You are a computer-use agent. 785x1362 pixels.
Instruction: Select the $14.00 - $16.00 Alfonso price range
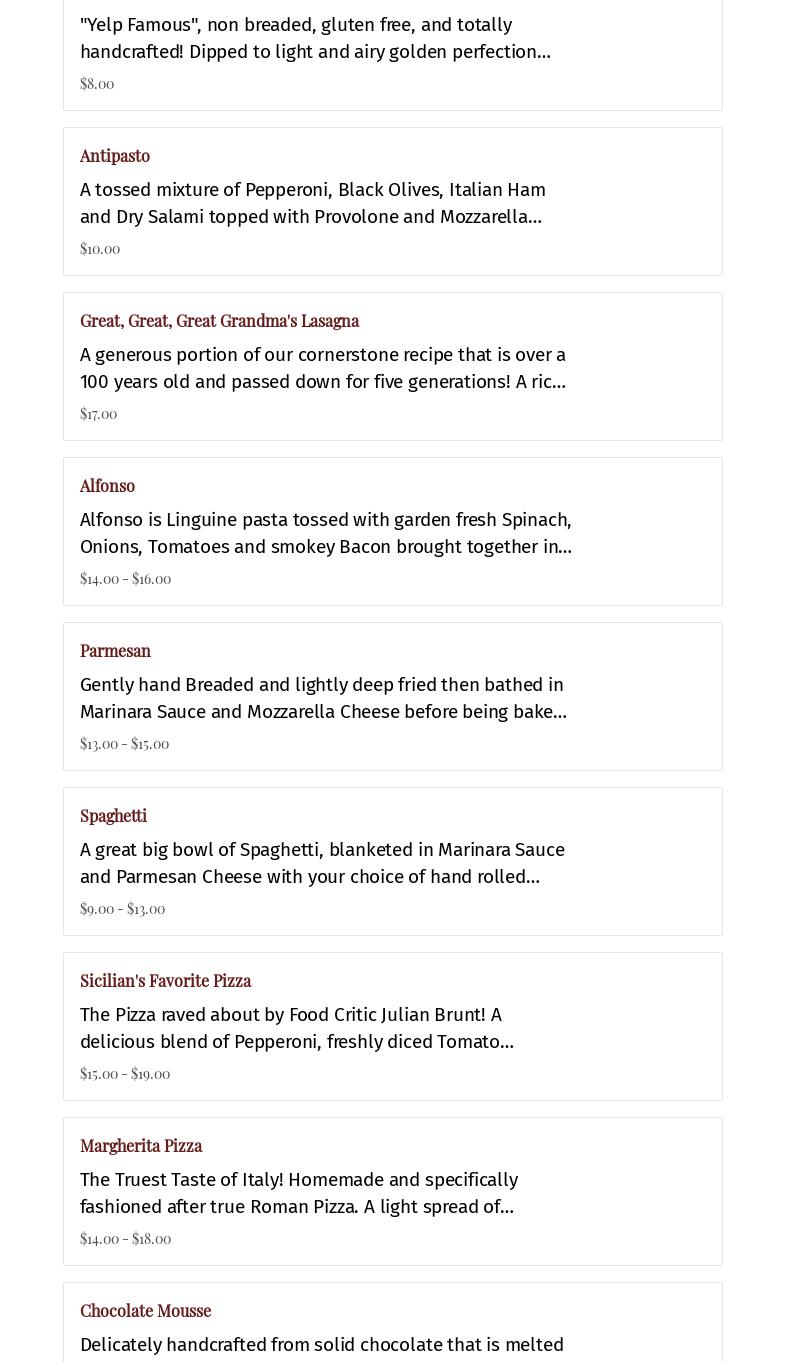pos(125,579)
